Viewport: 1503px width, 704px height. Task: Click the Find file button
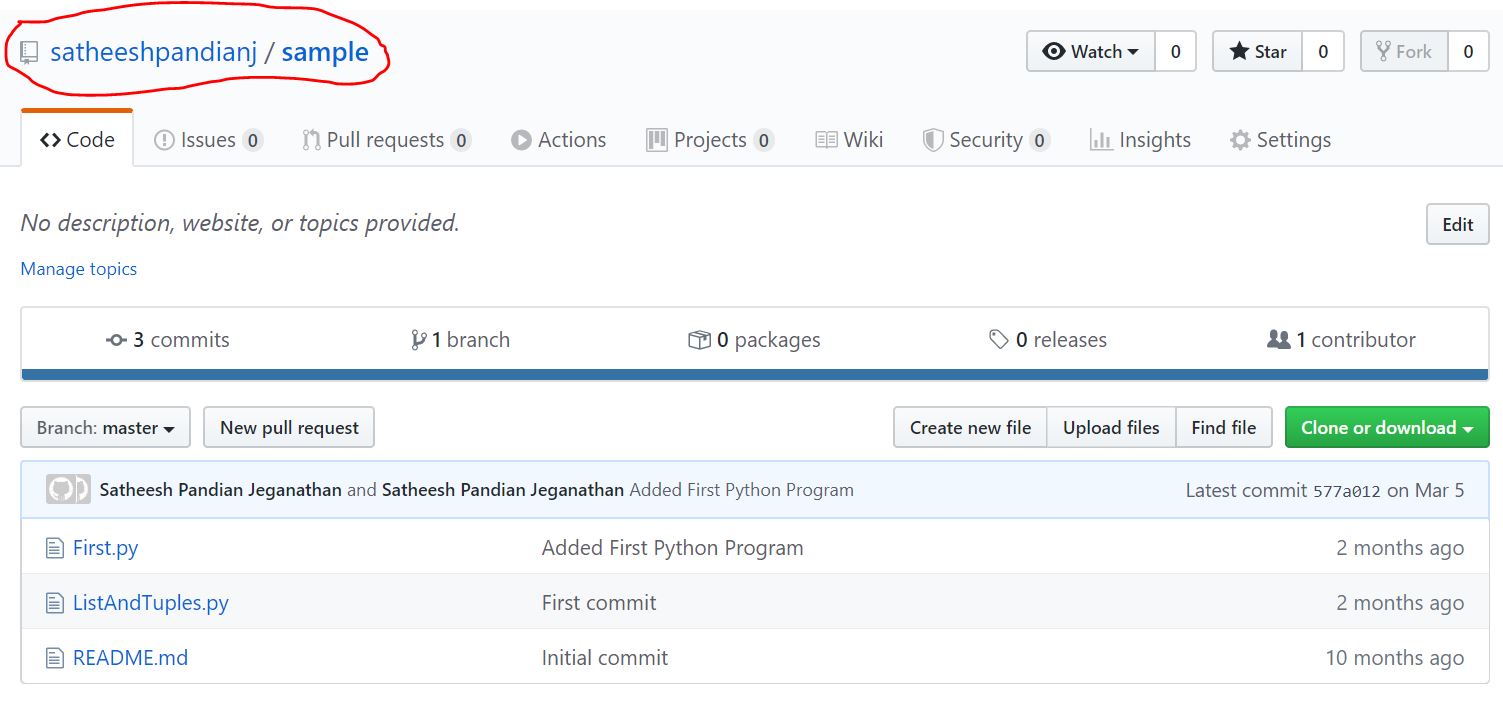pos(1224,428)
